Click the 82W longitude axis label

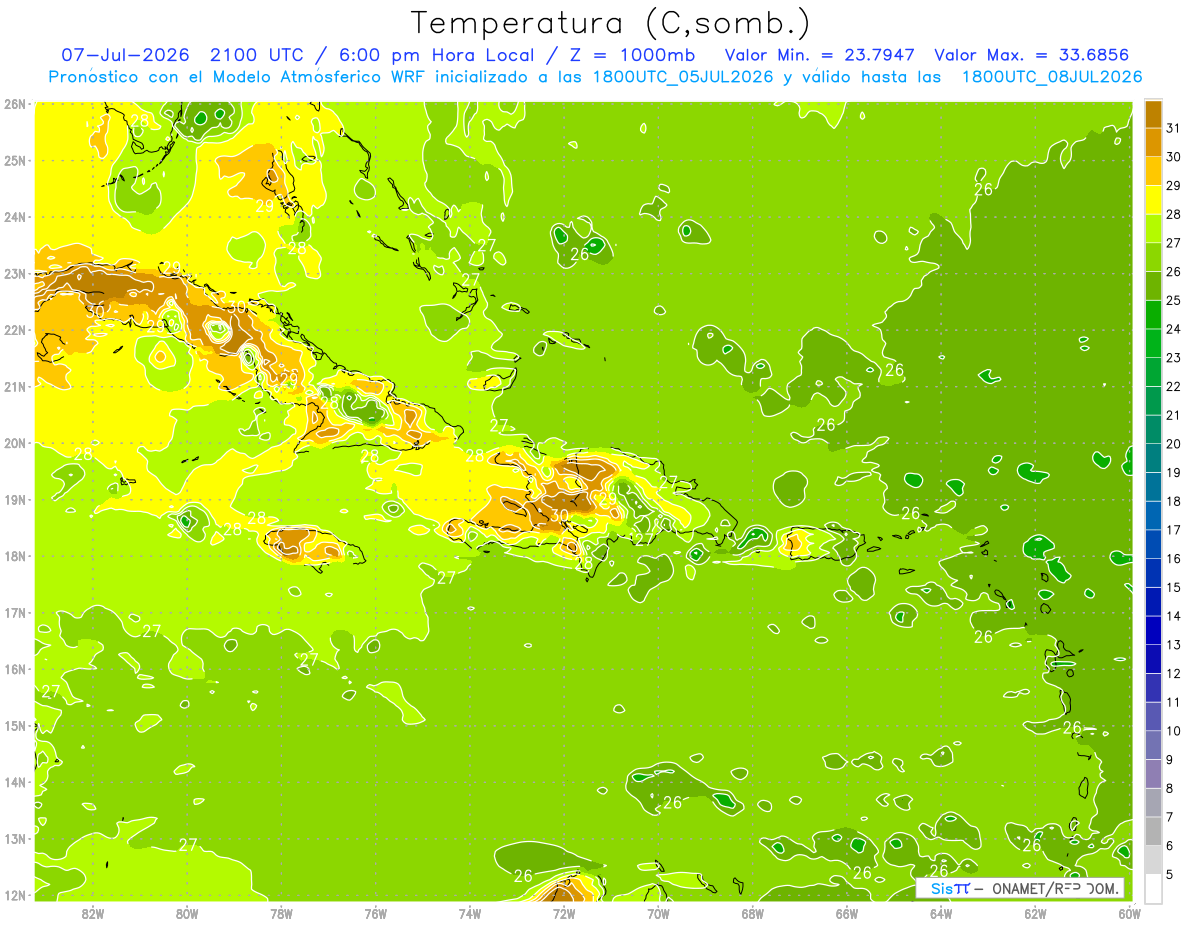pos(93,913)
